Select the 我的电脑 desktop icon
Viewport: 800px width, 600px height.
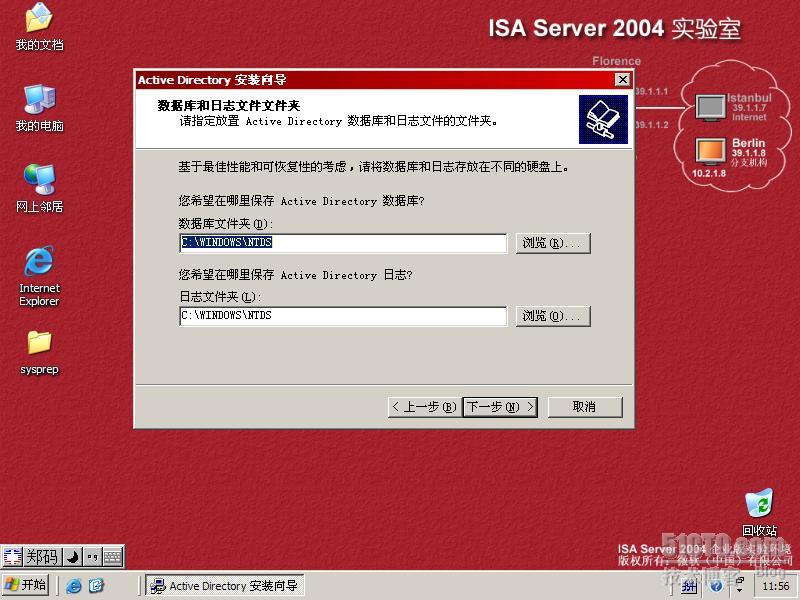pos(39,108)
